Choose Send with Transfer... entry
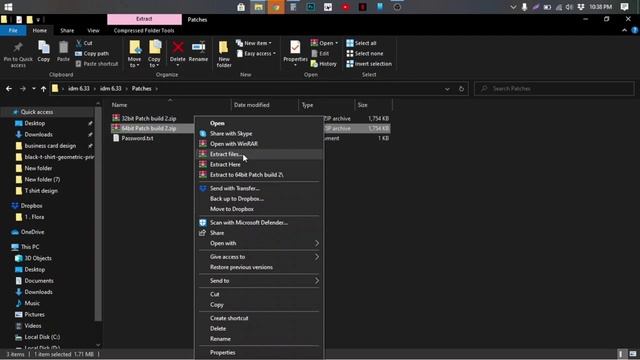This screenshot has height=360, width=640. pos(259,189)
